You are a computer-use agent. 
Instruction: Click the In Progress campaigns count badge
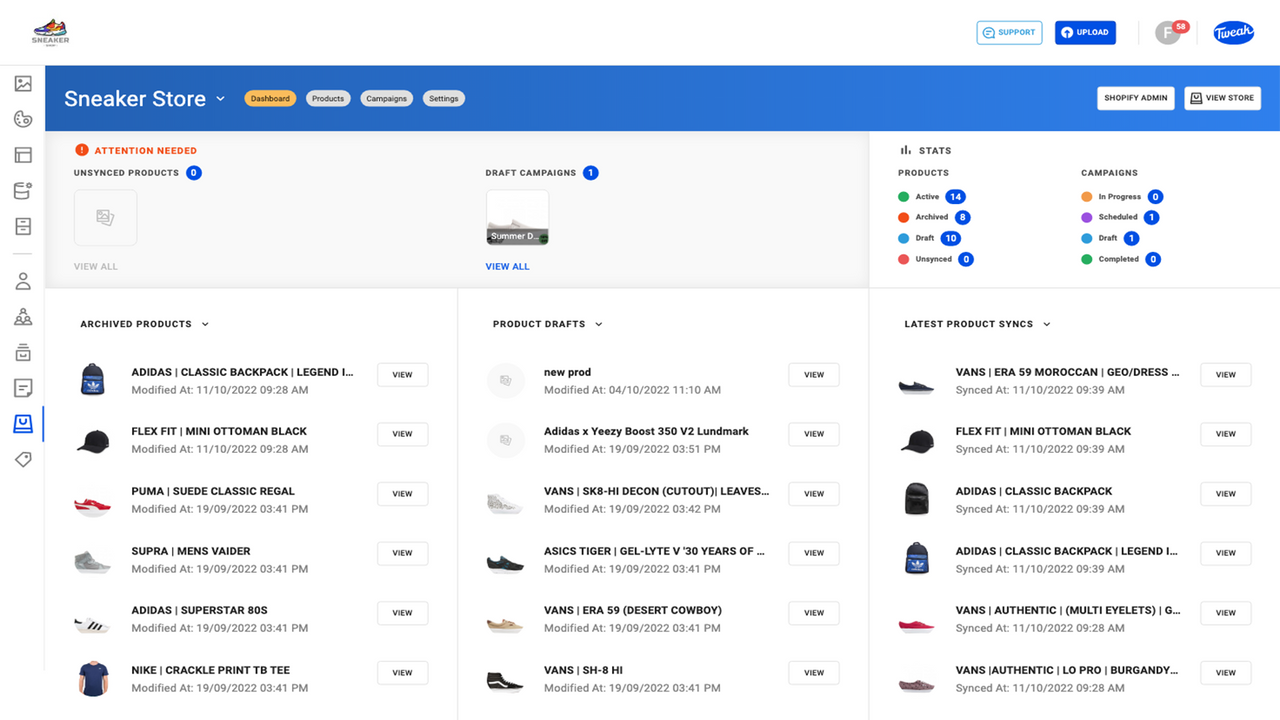point(1155,197)
